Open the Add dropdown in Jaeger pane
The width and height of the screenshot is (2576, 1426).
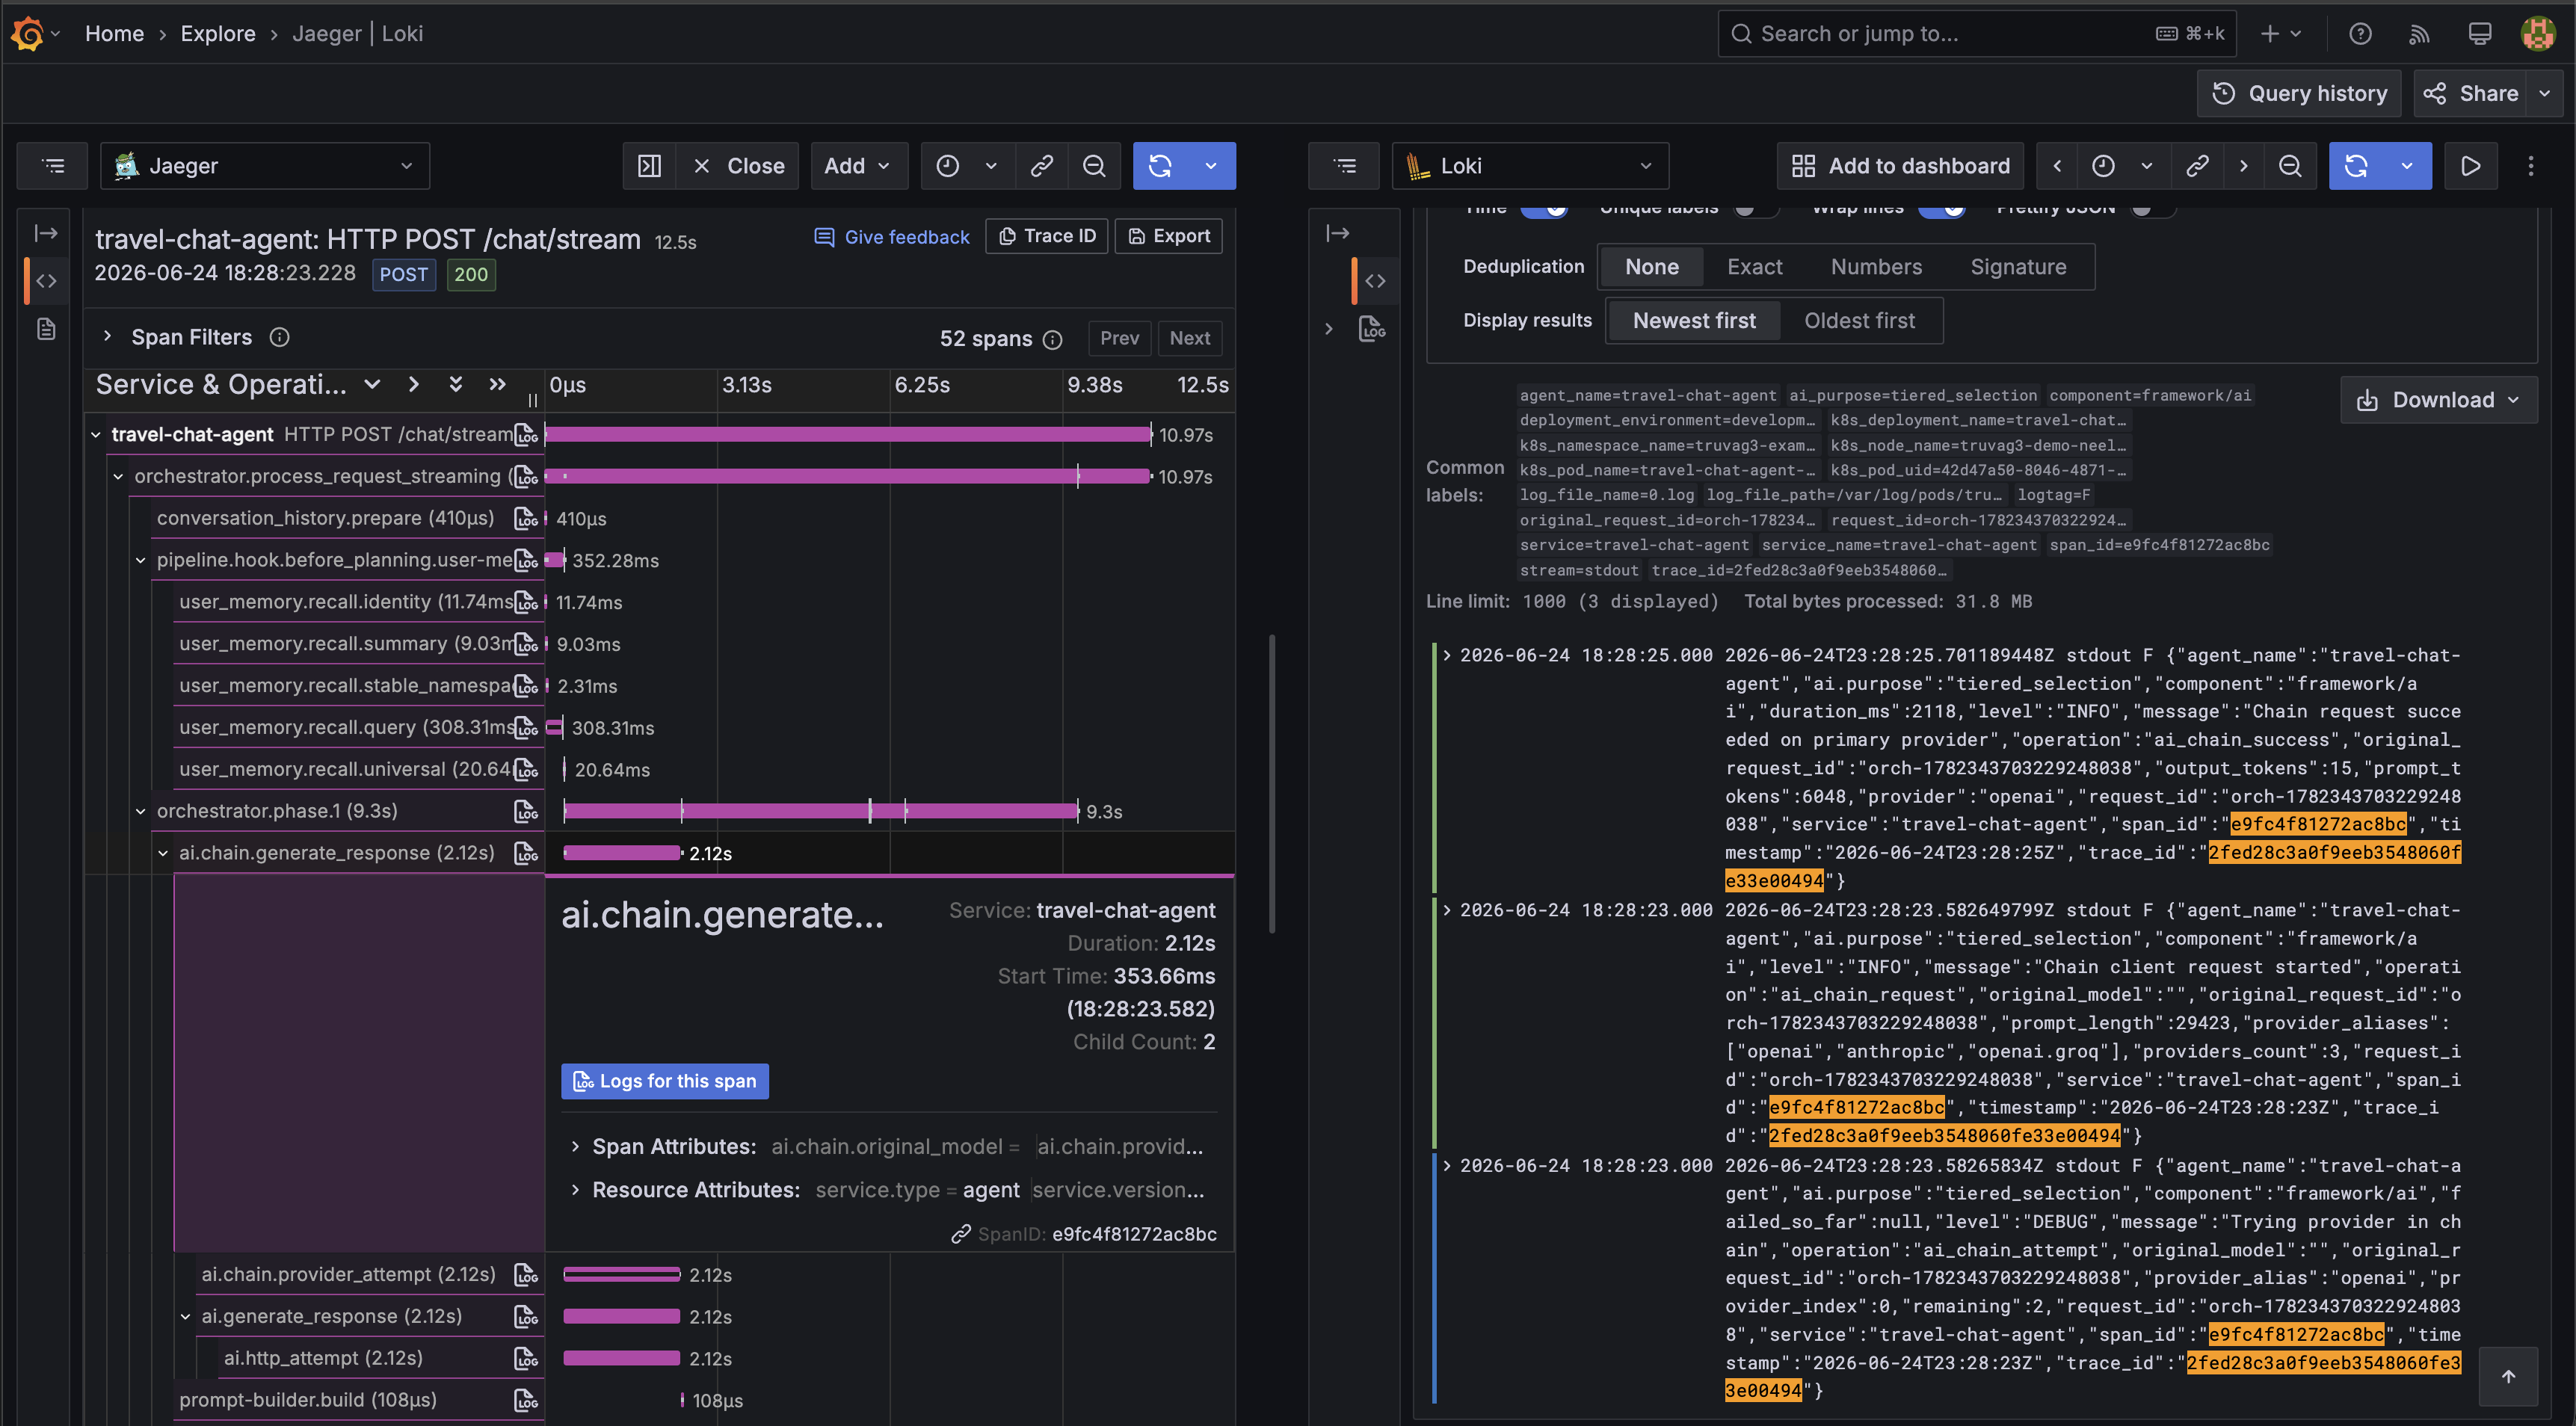click(858, 166)
